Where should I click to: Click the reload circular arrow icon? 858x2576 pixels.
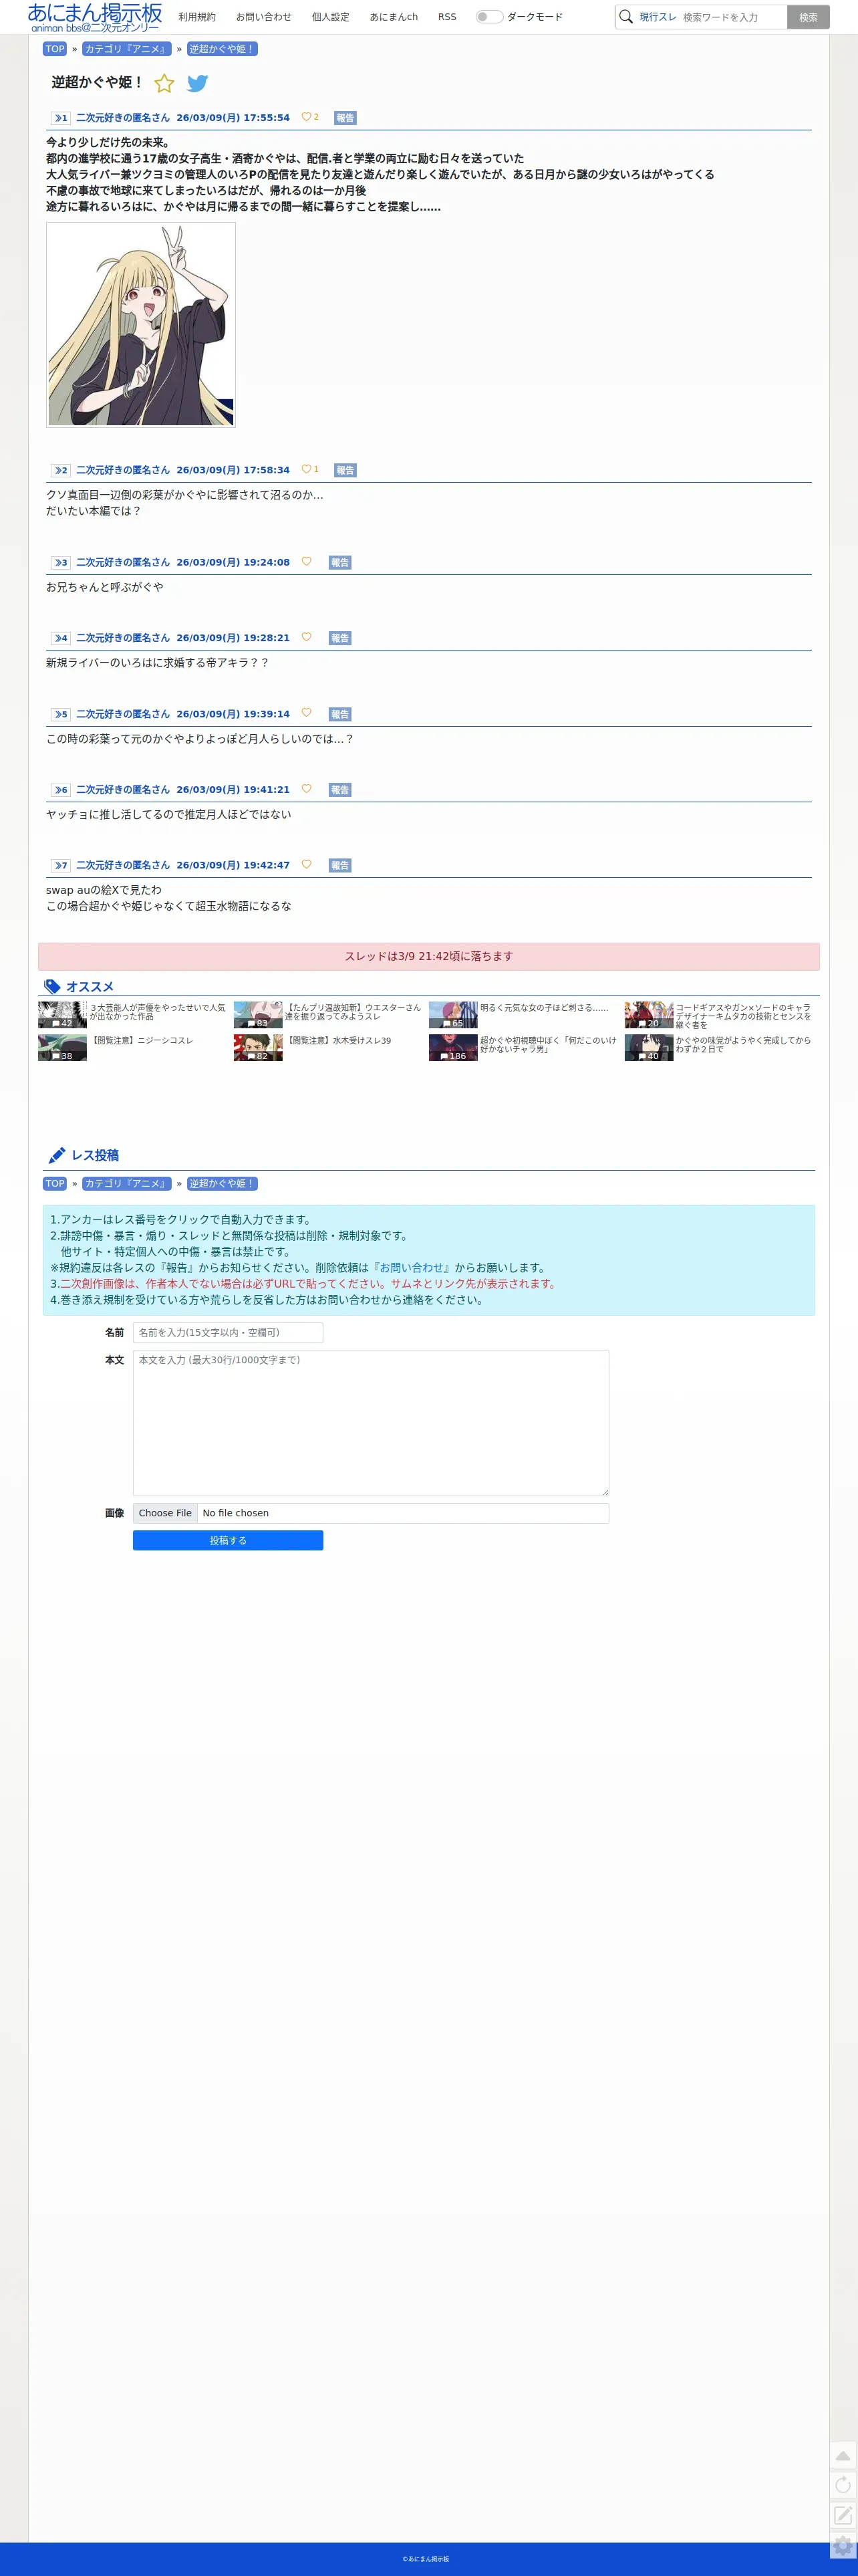tap(843, 2485)
